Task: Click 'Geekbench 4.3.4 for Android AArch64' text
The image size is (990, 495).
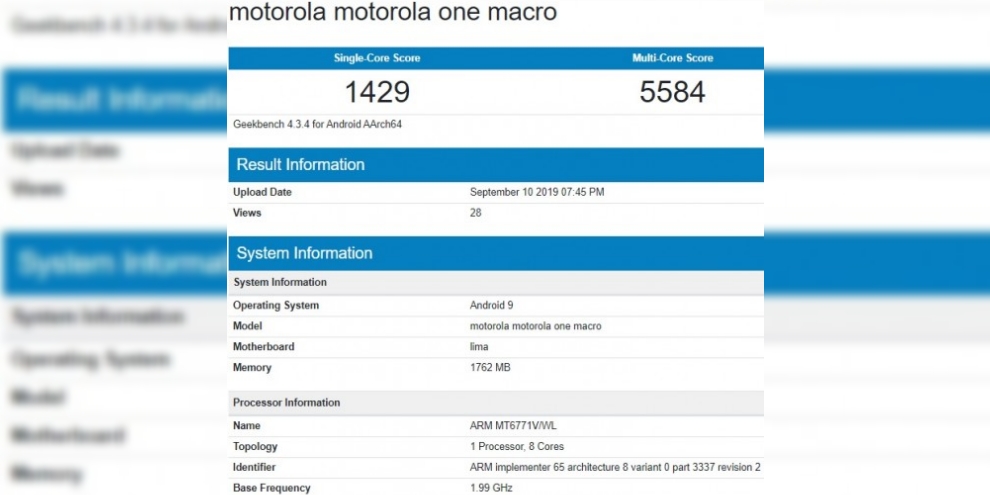Action: [318, 124]
